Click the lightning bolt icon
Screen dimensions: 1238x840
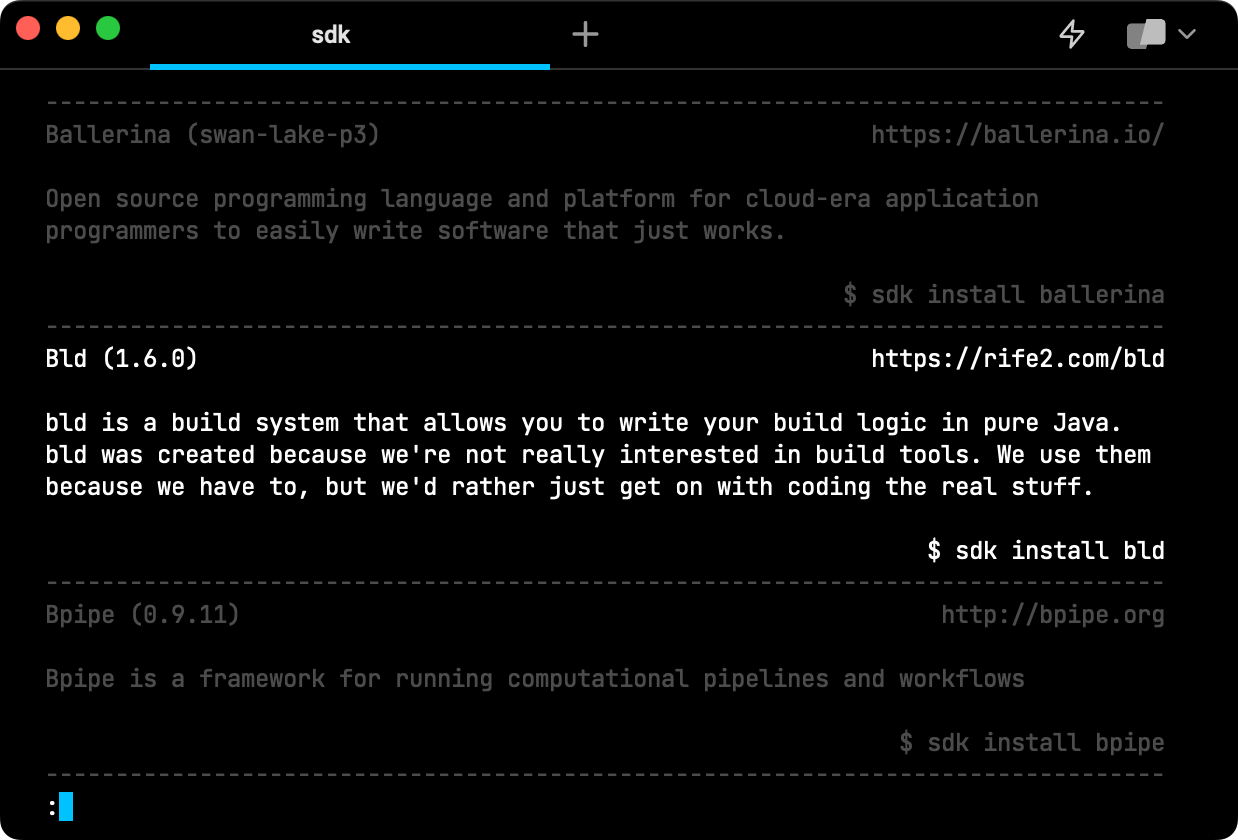1072,34
